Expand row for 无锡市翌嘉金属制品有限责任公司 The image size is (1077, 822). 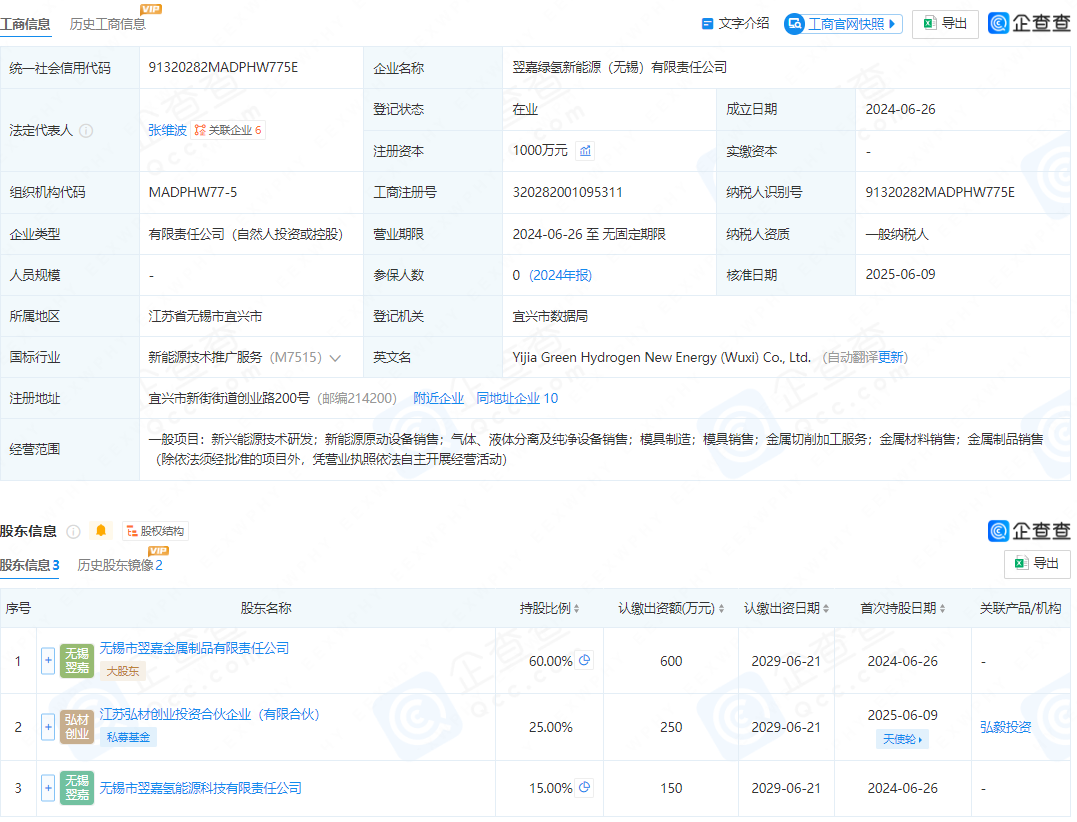(x=48, y=661)
